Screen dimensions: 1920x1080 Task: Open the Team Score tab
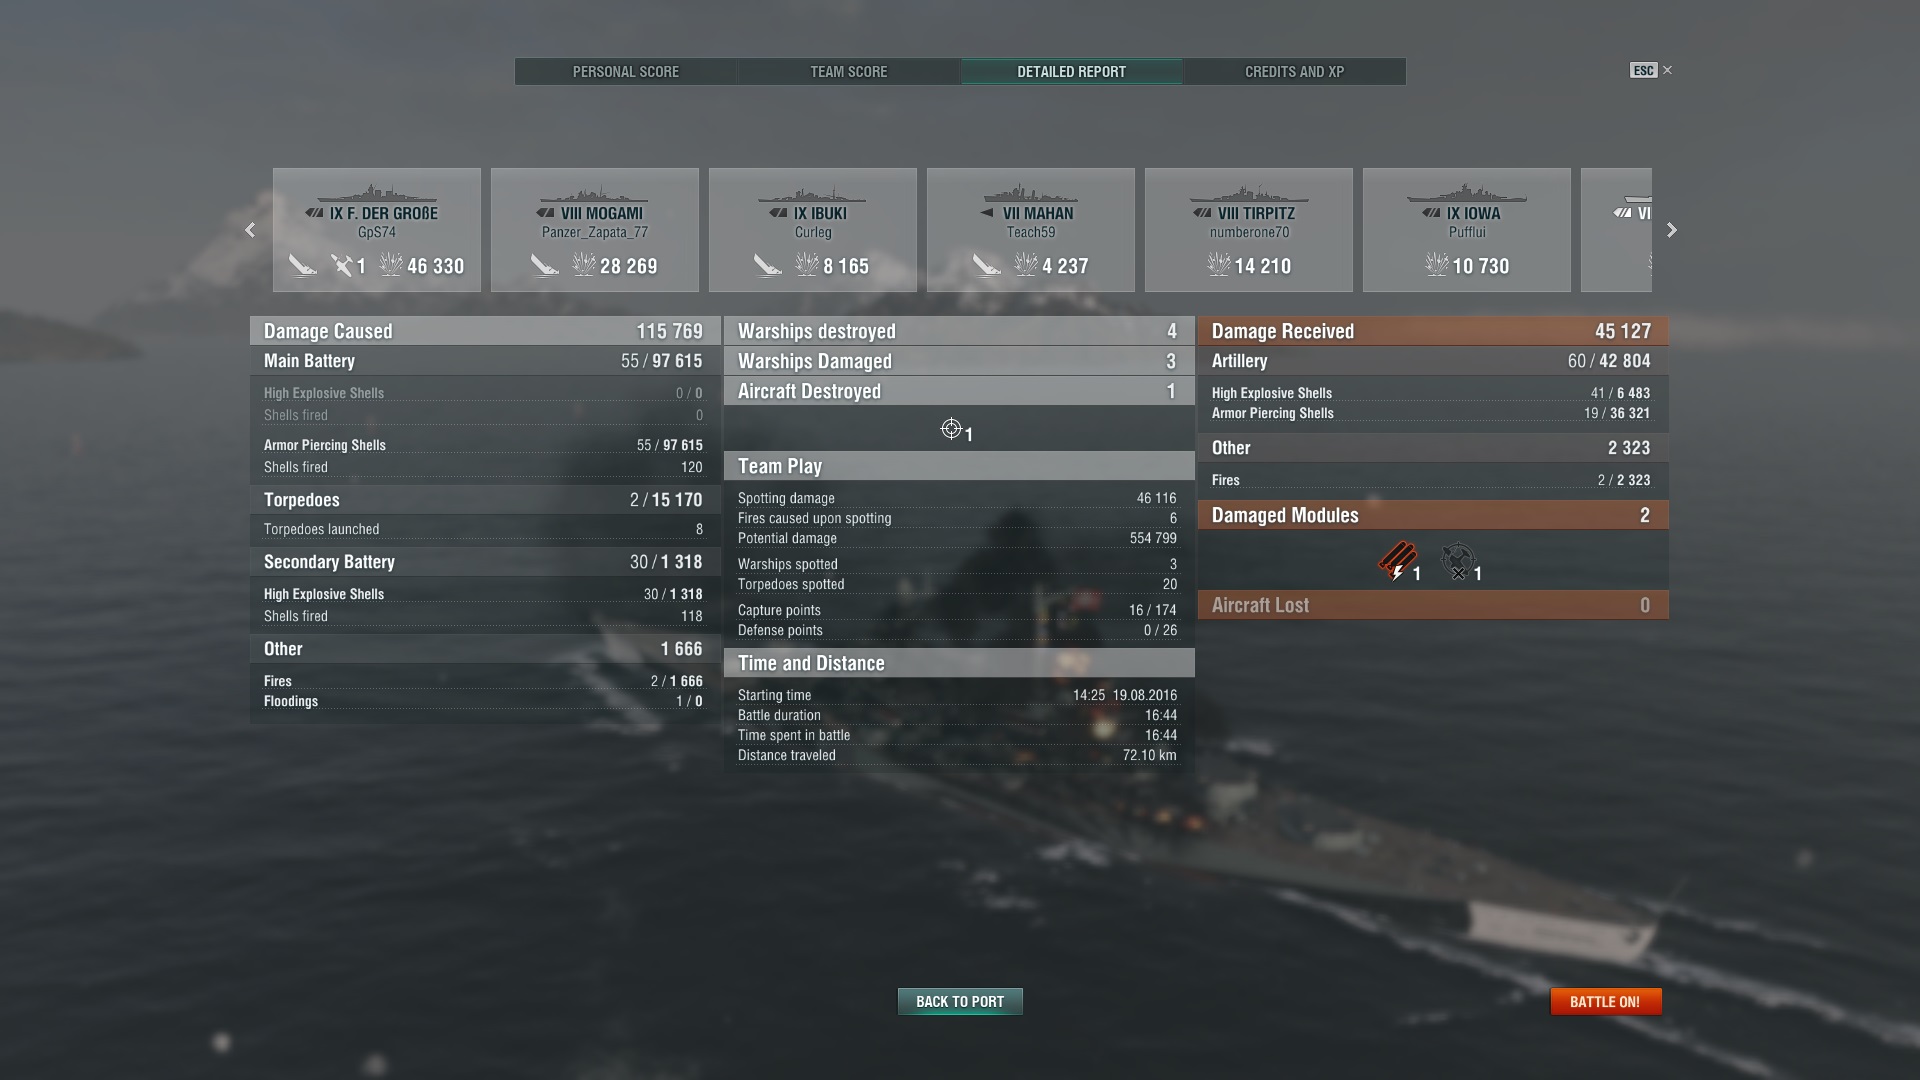[849, 72]
